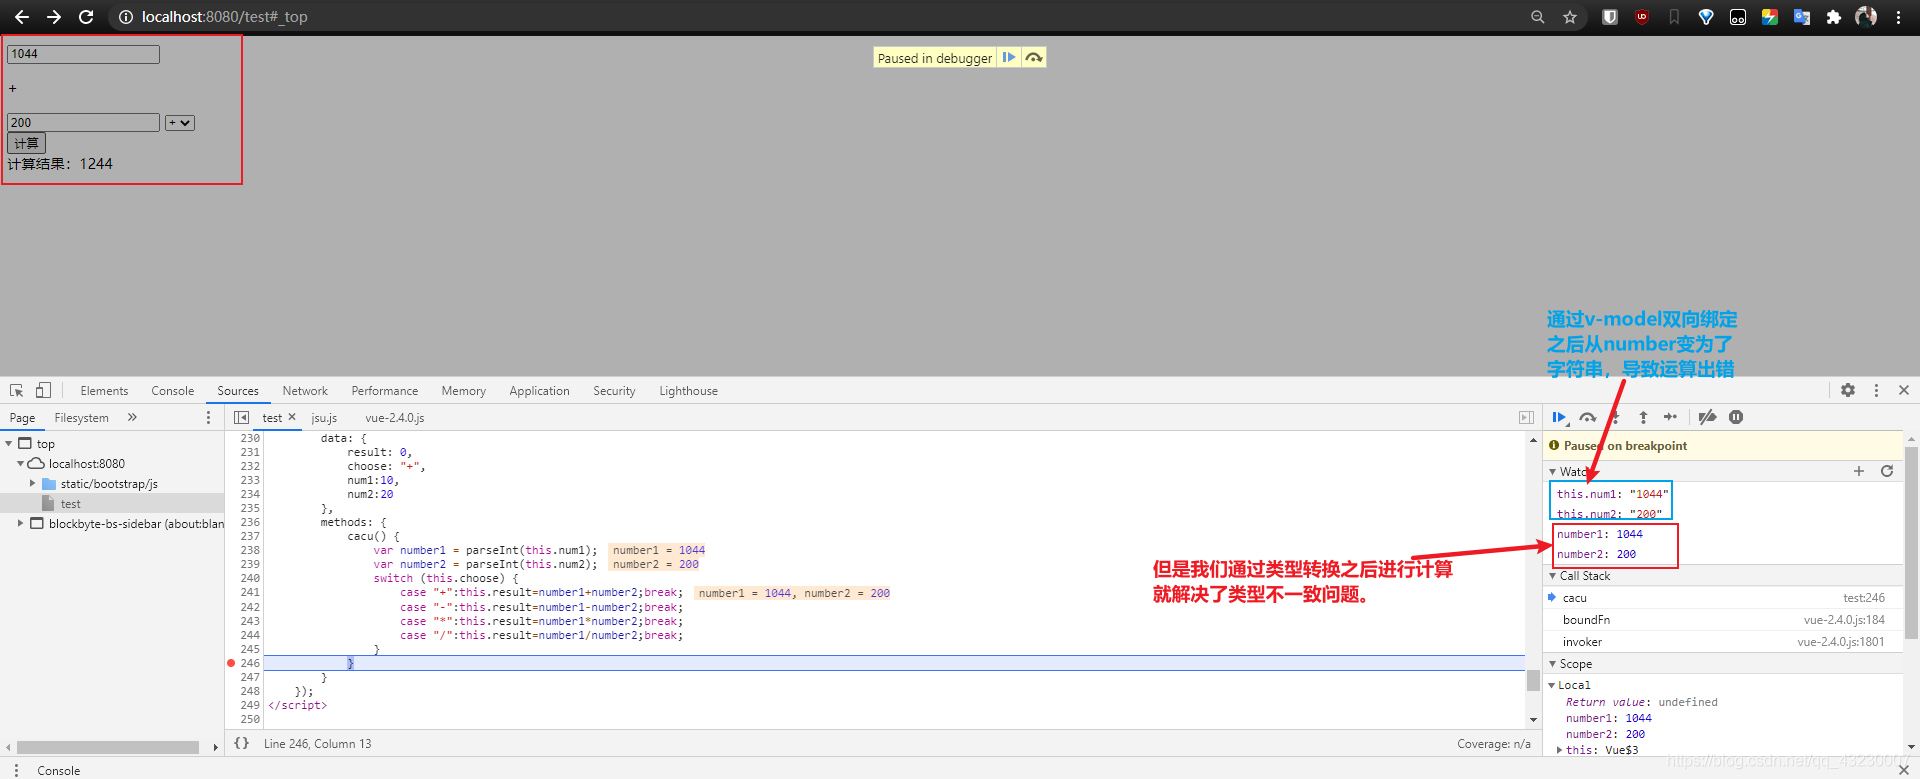The image size is (1920, 779).
Task: Add a new watch expression
Action: 1859,471
